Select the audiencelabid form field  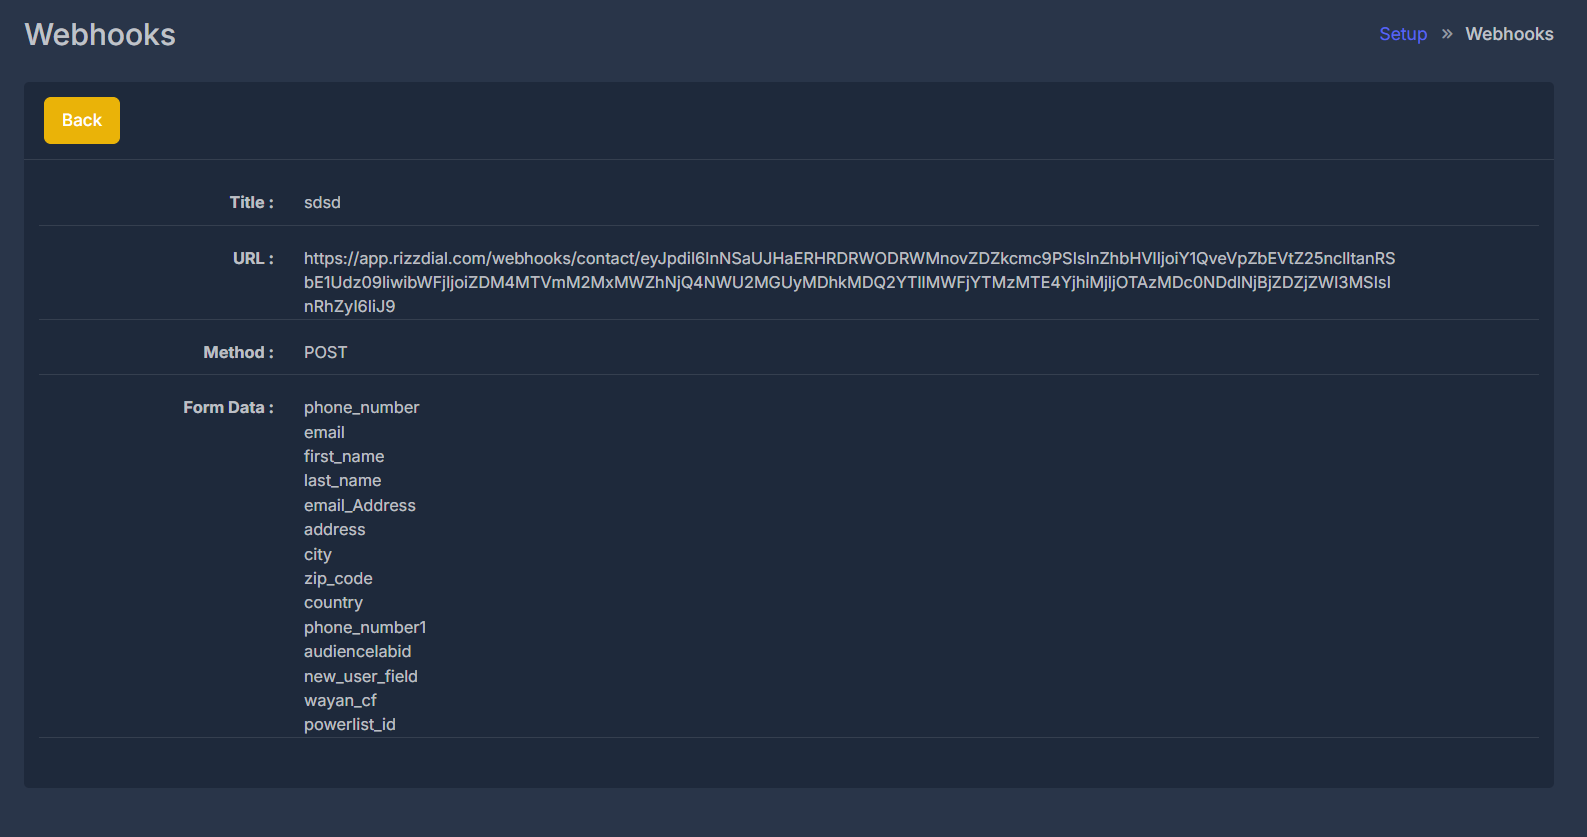358,651
